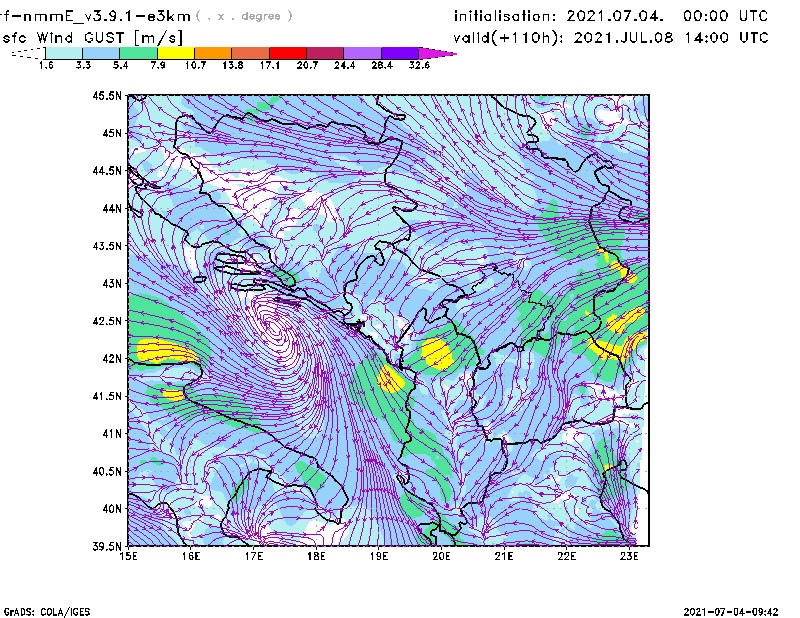
Task: Click the model name 'nmmE_v3.9.1-e3km' text
Action: pos(107,16)
